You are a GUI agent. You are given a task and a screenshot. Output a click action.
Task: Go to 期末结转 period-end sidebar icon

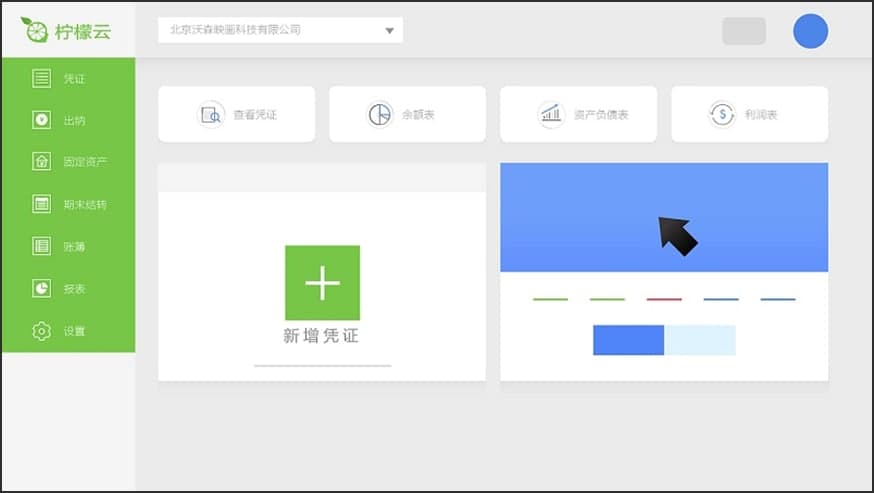41,204
